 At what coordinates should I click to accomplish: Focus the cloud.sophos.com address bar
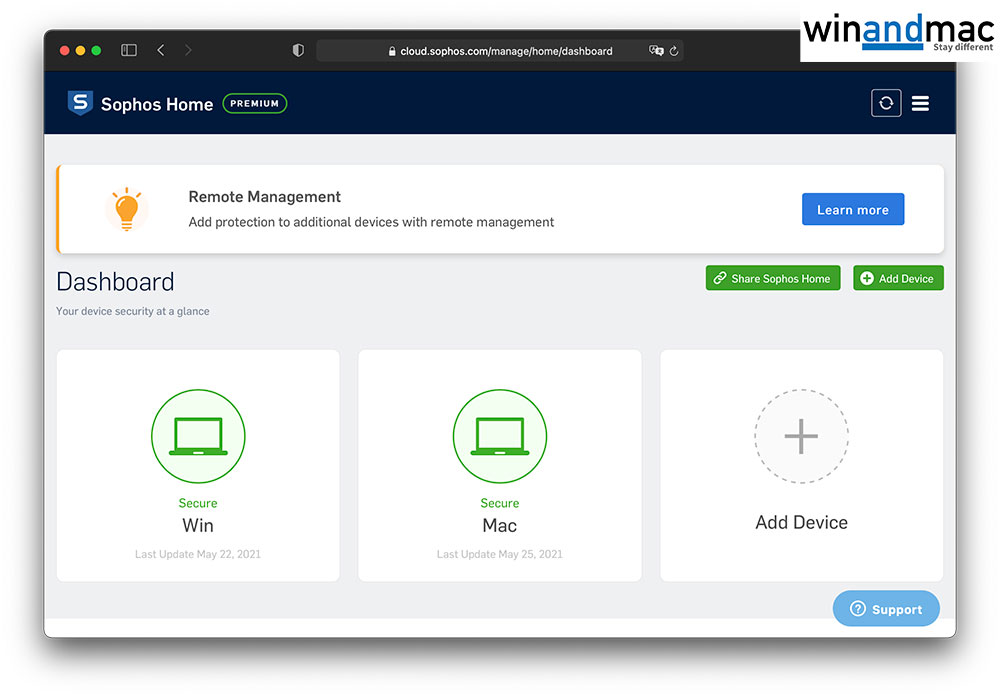[500, 50]
